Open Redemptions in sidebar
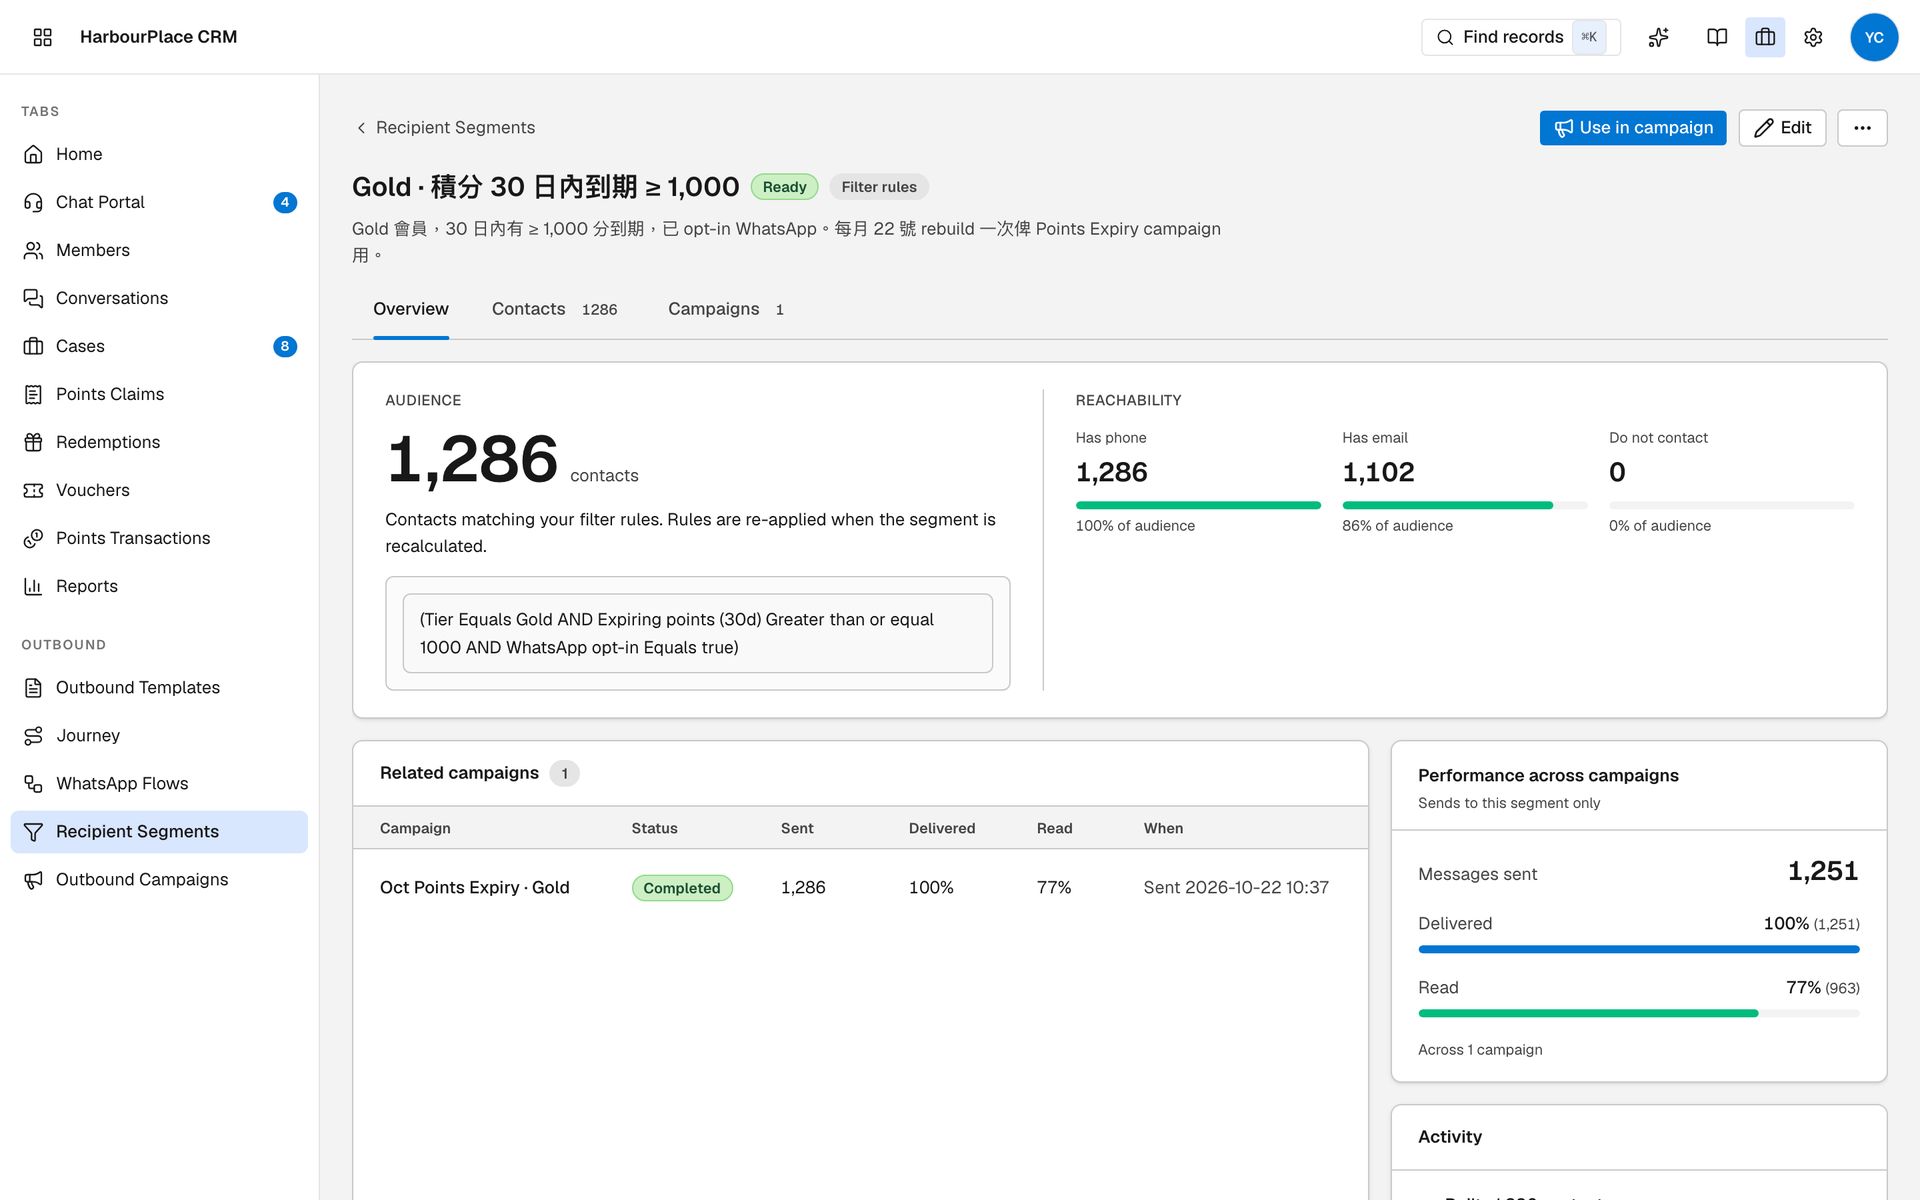This screenshot has width=1920, height=1200. [159, 442]
